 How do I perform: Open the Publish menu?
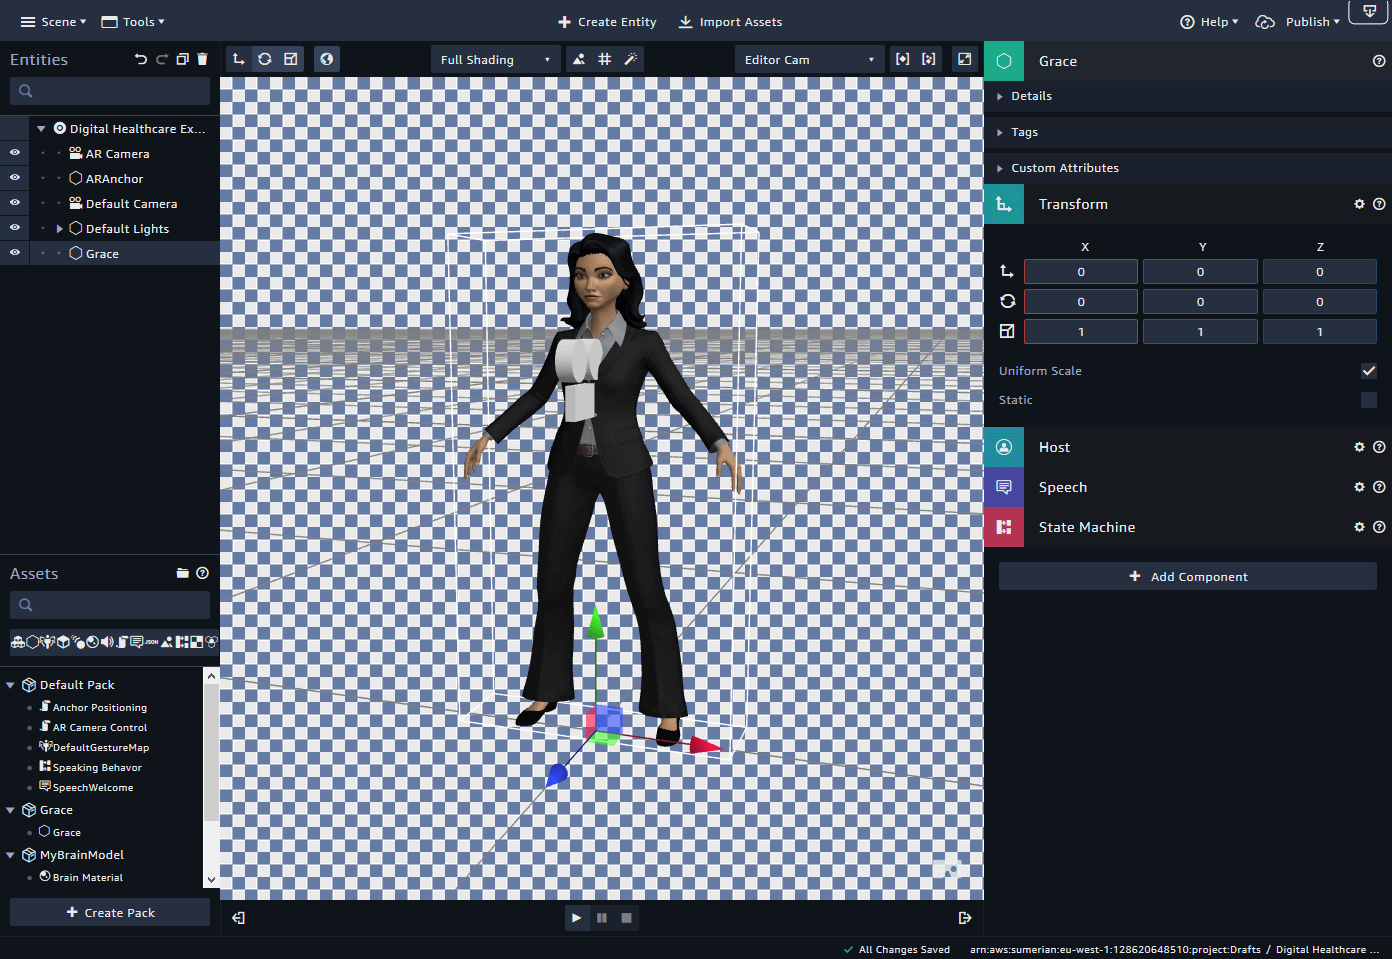1298,22
